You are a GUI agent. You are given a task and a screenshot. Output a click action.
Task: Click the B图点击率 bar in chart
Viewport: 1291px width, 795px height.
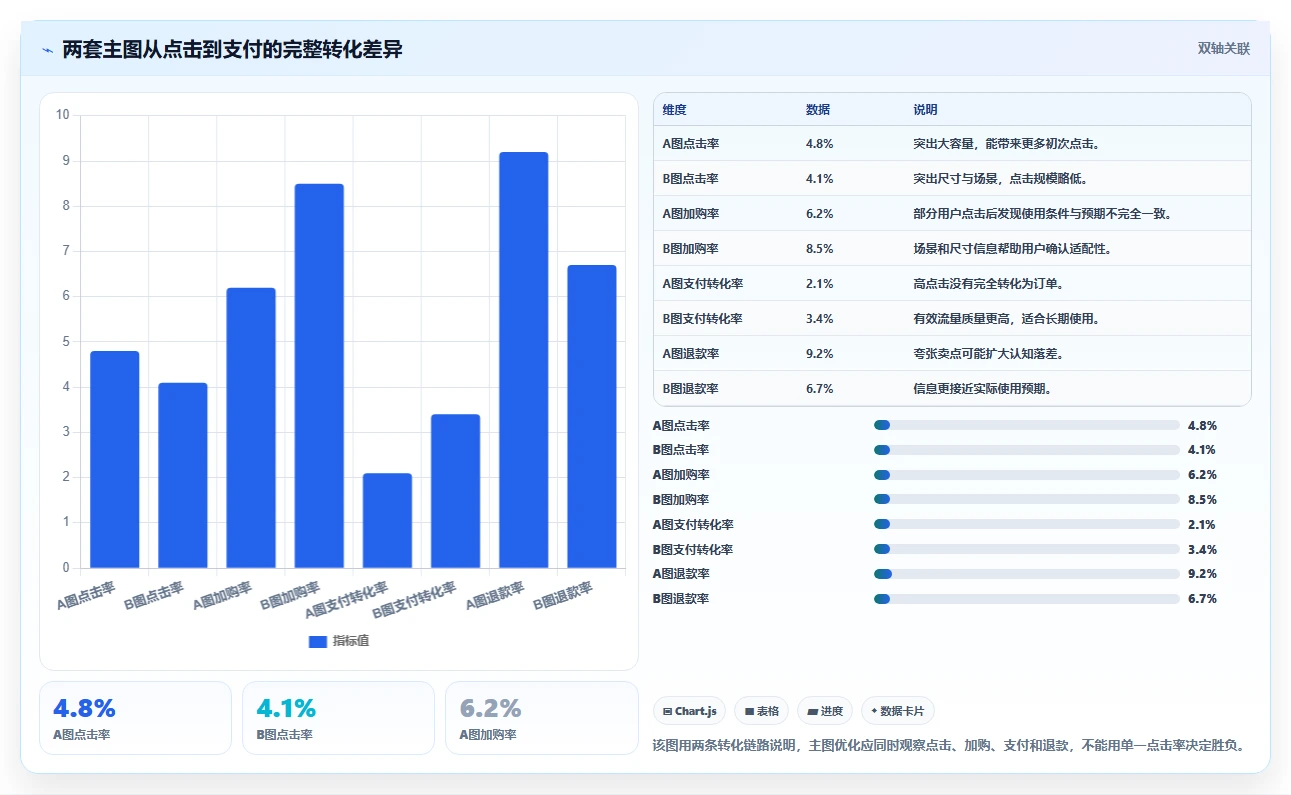183,475
